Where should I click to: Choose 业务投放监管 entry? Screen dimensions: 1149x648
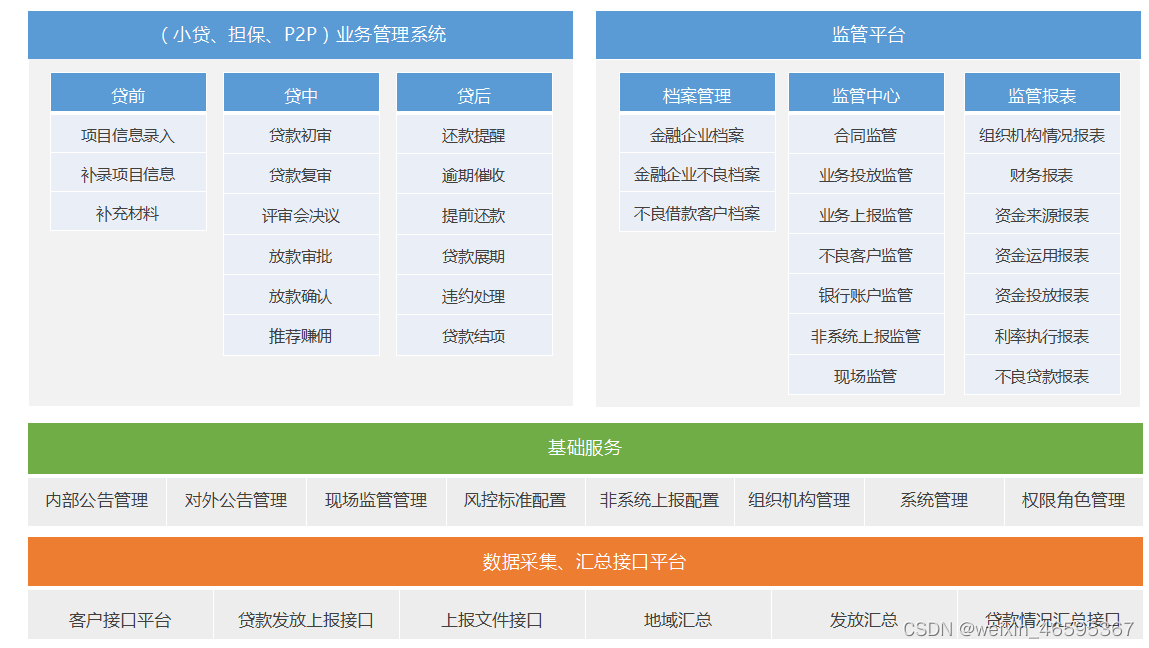(x=866, y=174)
